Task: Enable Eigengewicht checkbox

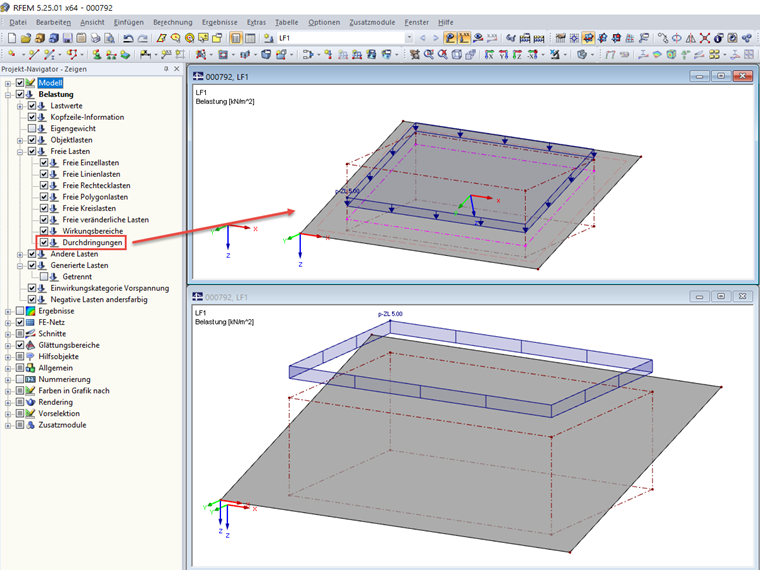Action: [x=32, y=128]
